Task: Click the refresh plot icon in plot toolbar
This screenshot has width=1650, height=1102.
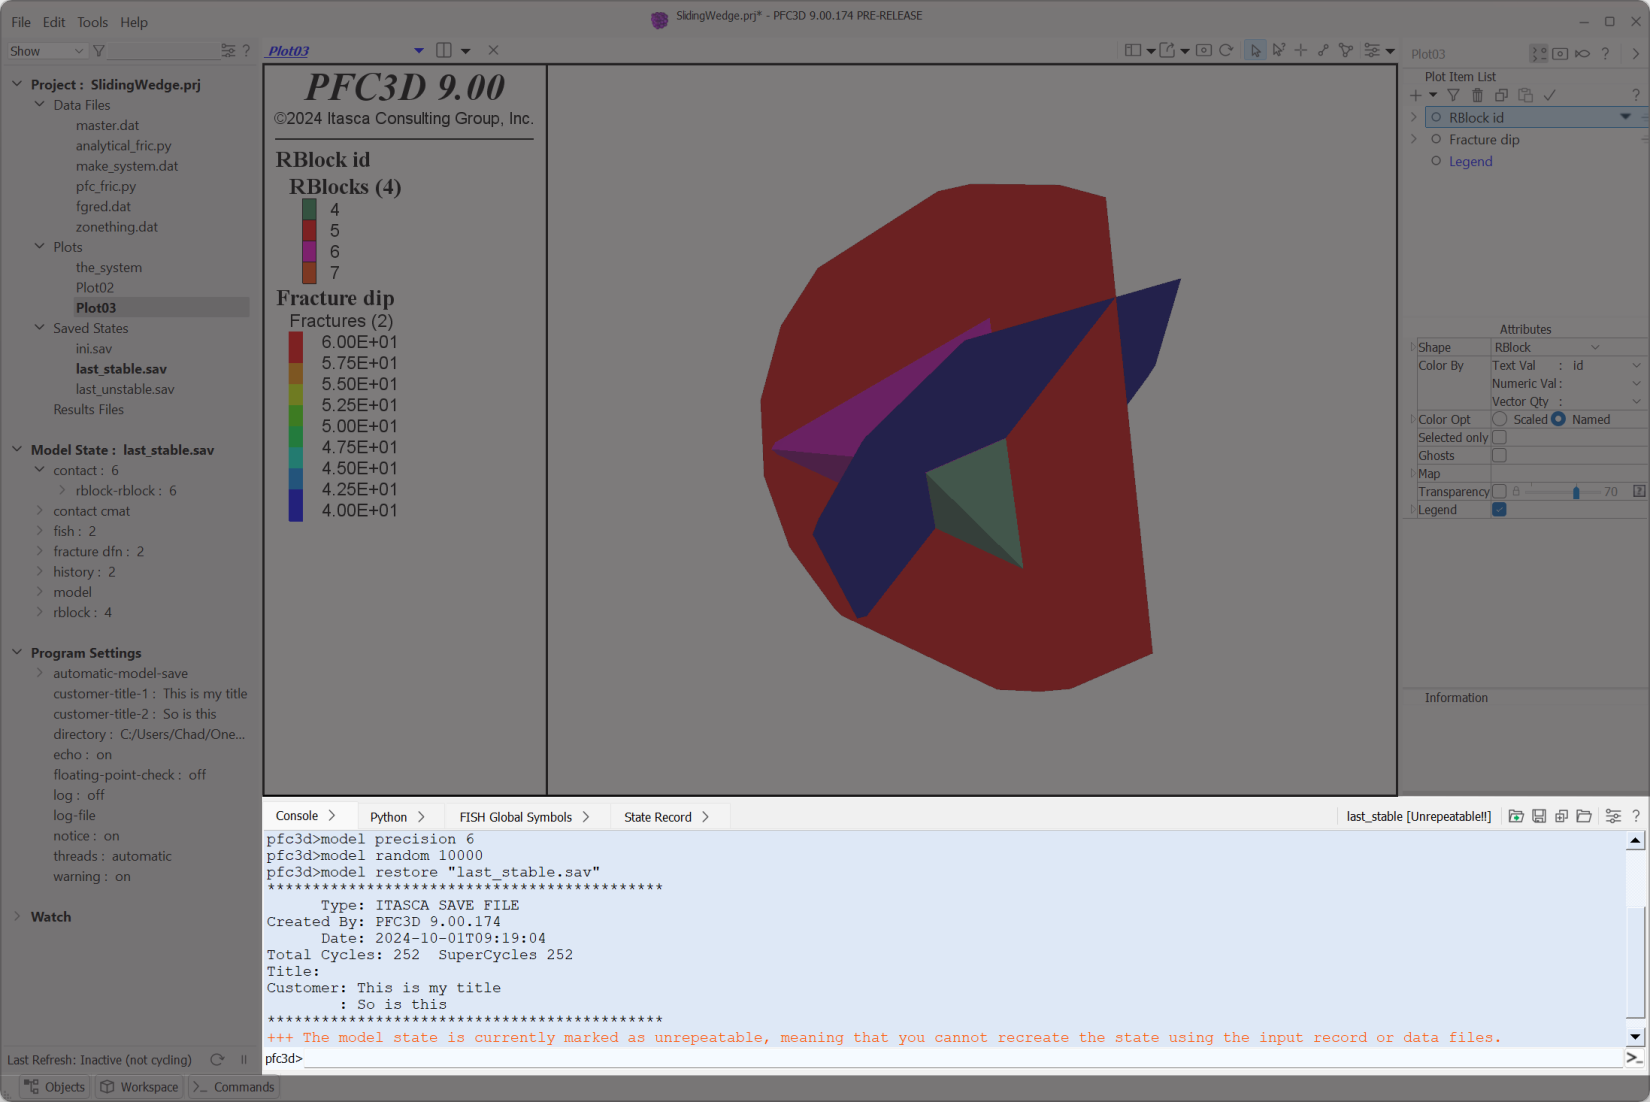Action: tap(1226, 50)
